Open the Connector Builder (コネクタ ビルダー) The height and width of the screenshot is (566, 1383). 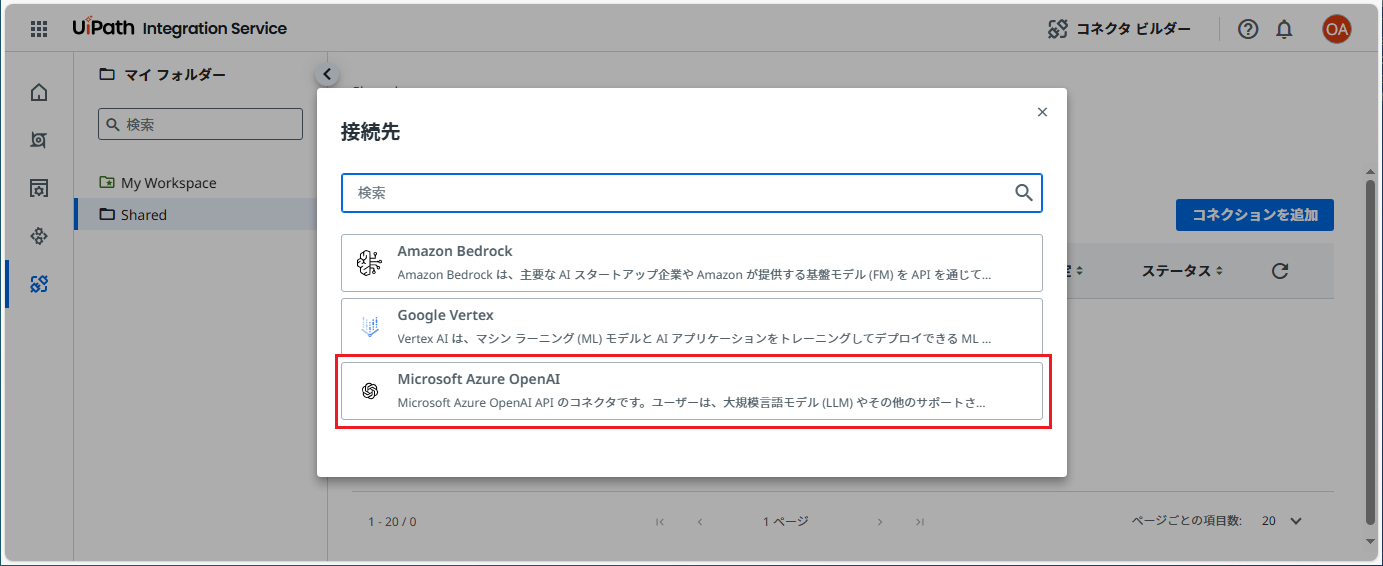pos(1119,29)
